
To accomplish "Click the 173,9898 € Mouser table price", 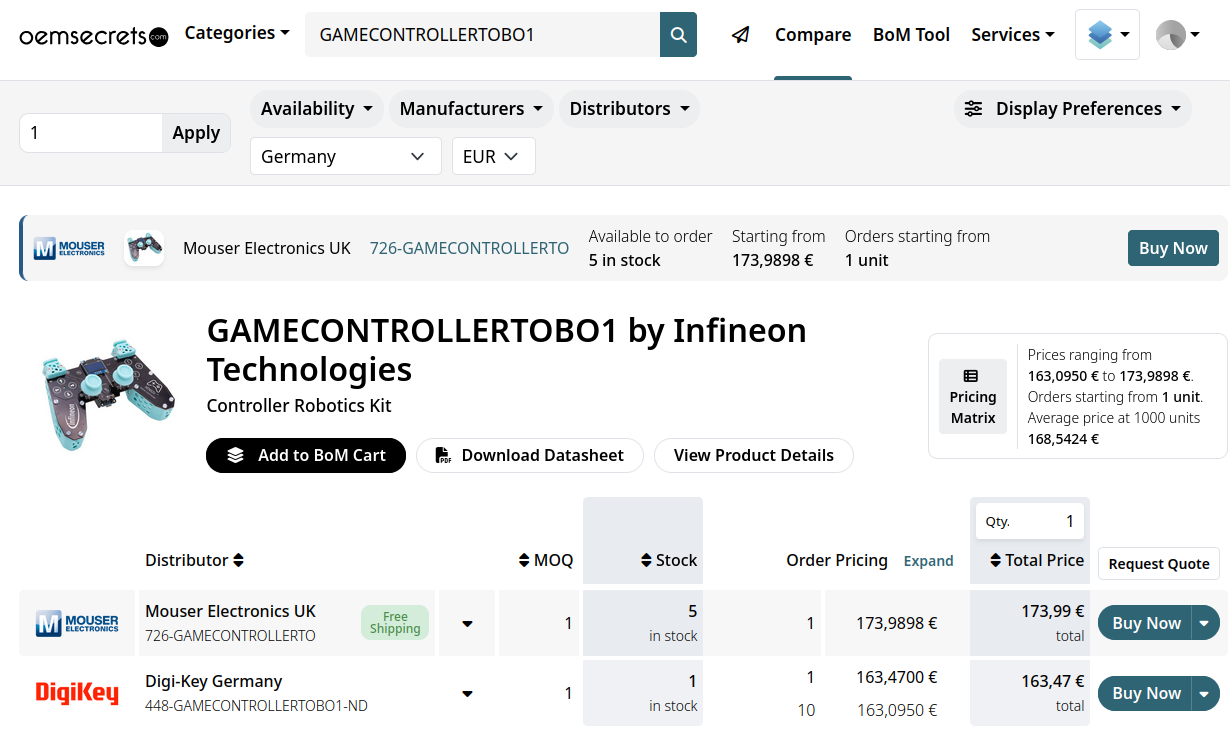I will click(896, 623).
